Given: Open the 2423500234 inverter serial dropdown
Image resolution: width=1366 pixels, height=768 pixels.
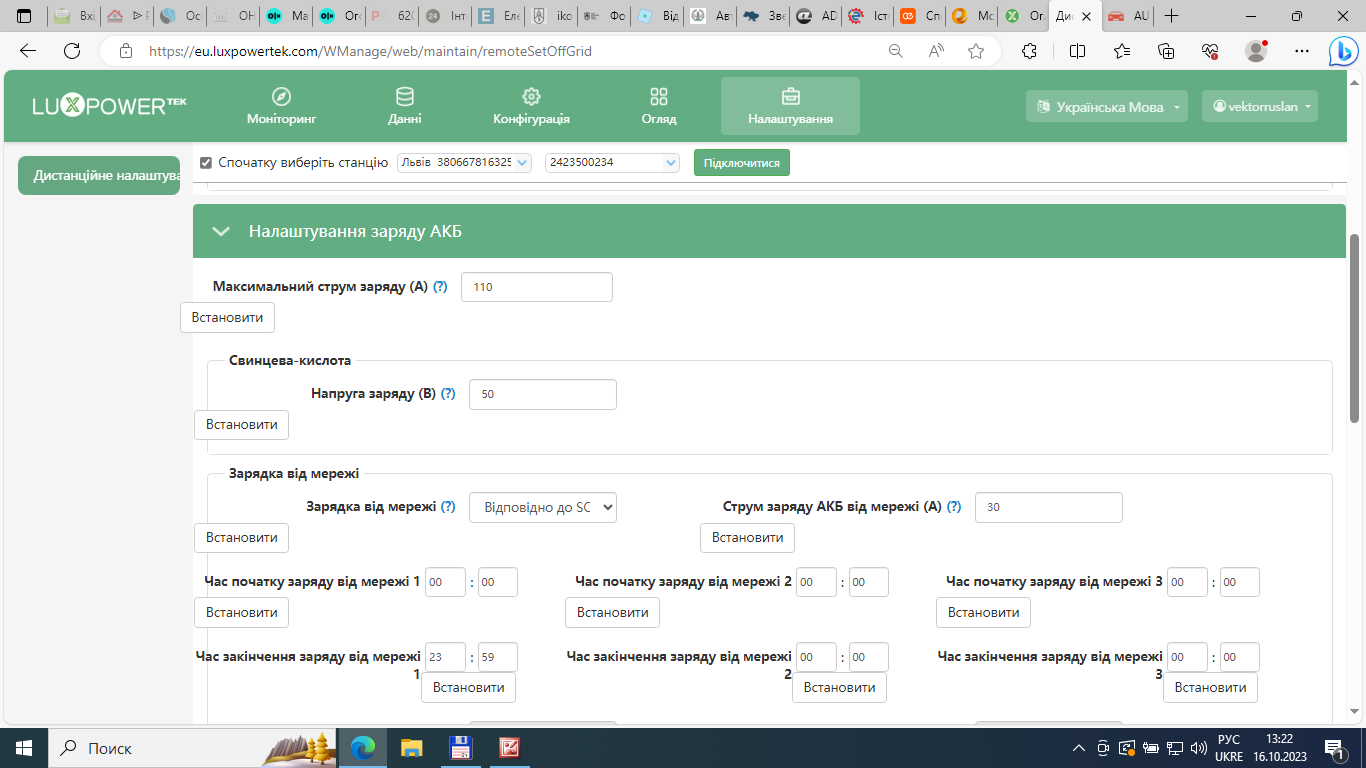Looking at the screenshot, I should coord(612,162).
